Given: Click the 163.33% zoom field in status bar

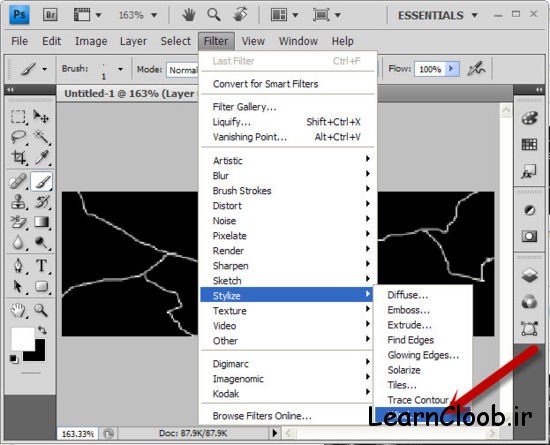Looking at the screenshot, I should pos(78,434).
